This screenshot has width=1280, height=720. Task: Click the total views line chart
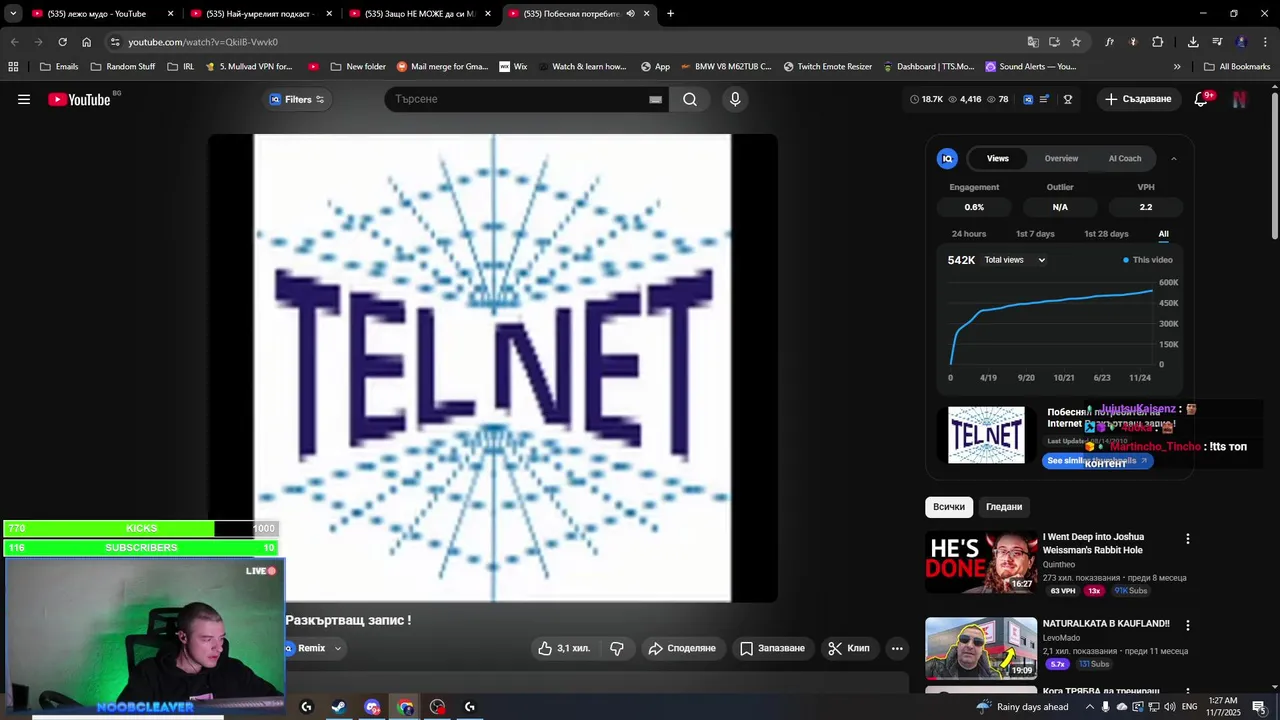coord(1051,324)
